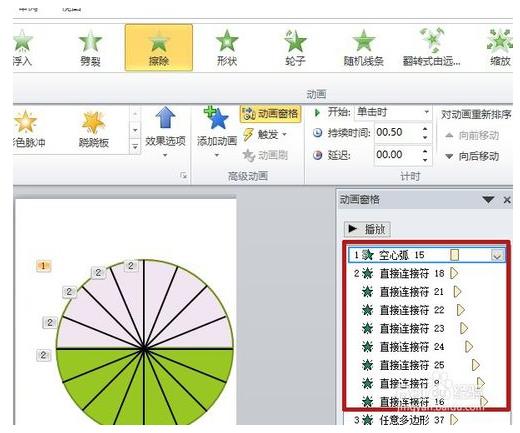
Task: Increase the 延迟 delay value
Action: 425,151
